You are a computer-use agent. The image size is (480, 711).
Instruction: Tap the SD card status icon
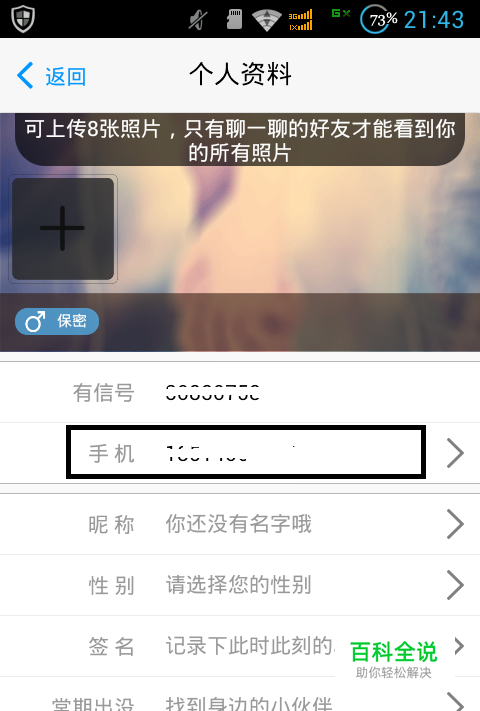pyautogui.click(x=234, y=19)
